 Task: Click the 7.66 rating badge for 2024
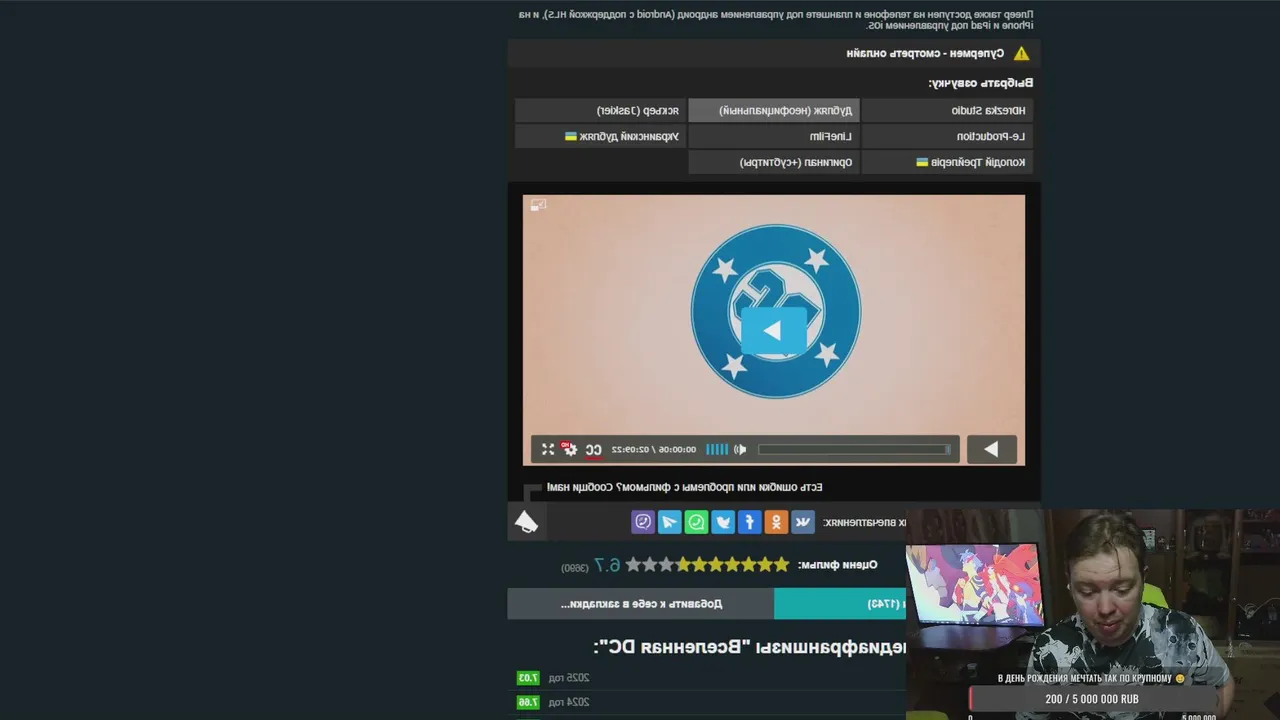coord(528,702)
